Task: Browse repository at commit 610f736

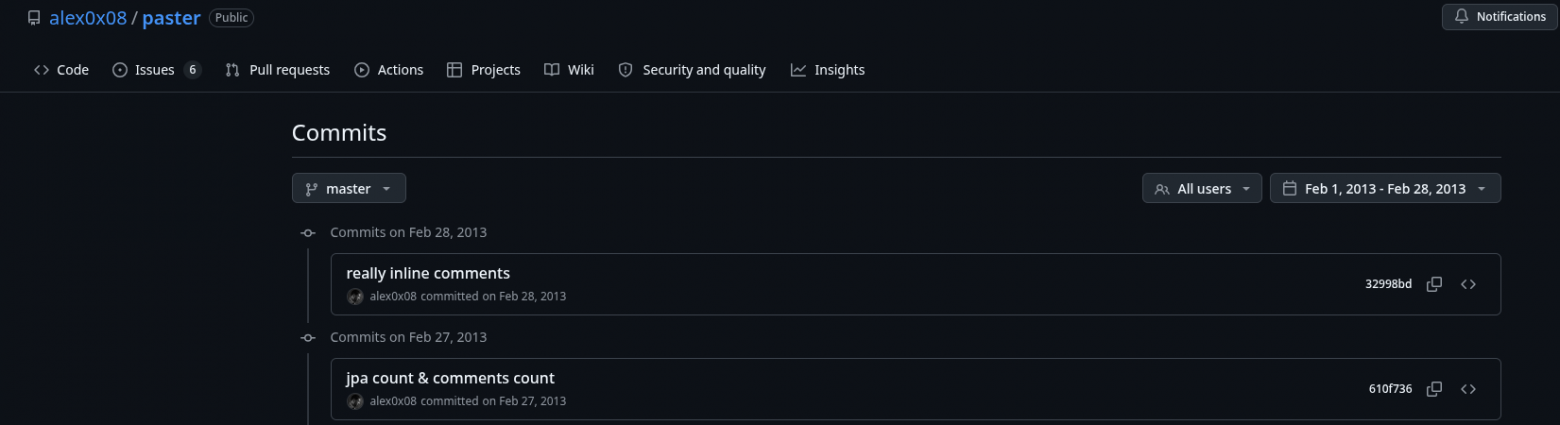Action: click(x=1468, y=389)
